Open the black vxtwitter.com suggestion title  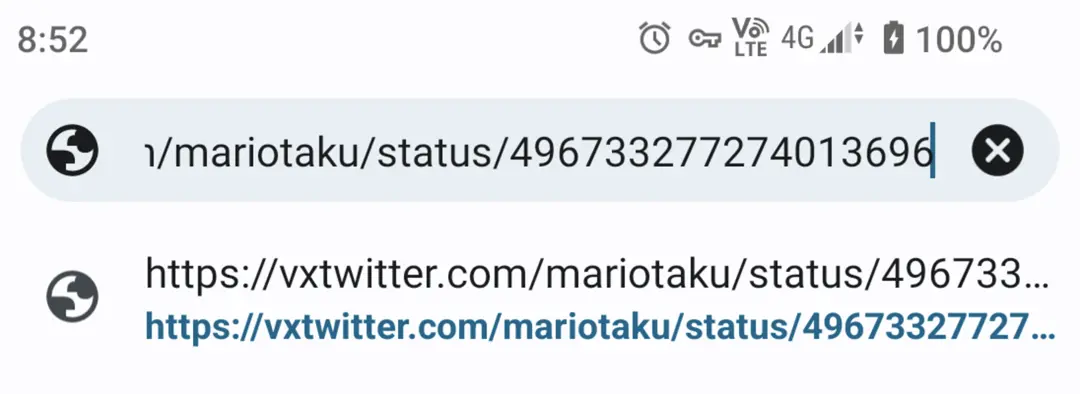point(597,275)
